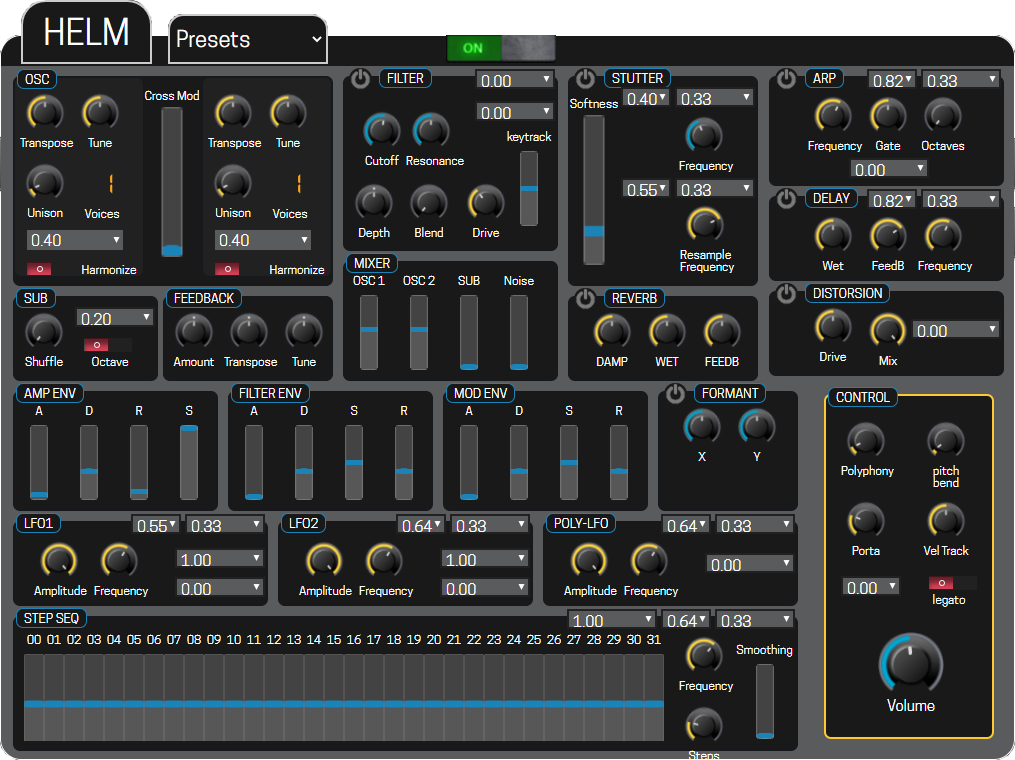This screenshot has width=1015, height=760.
Task: Open the Sub 0.20 dropdown
Action: 115,319
